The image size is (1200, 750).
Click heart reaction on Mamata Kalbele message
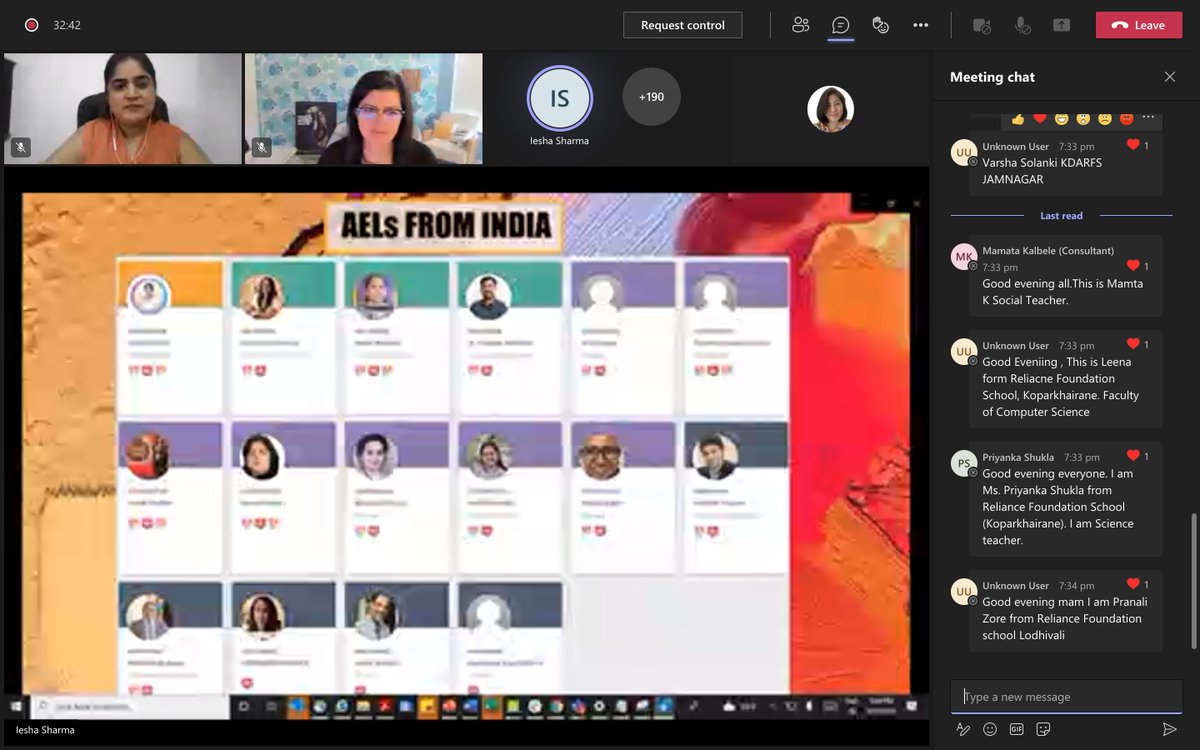tap(1133, 265)
